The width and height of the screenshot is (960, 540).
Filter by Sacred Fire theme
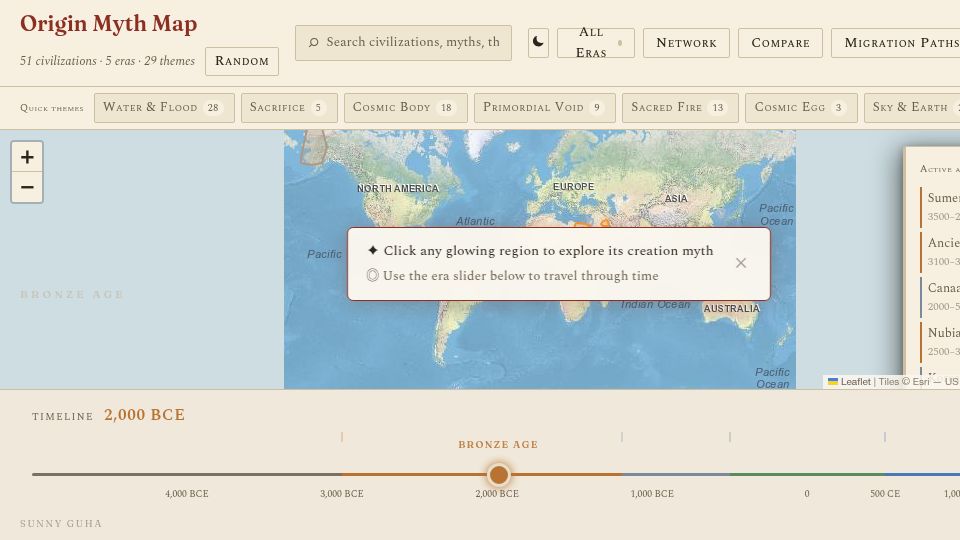680,108
